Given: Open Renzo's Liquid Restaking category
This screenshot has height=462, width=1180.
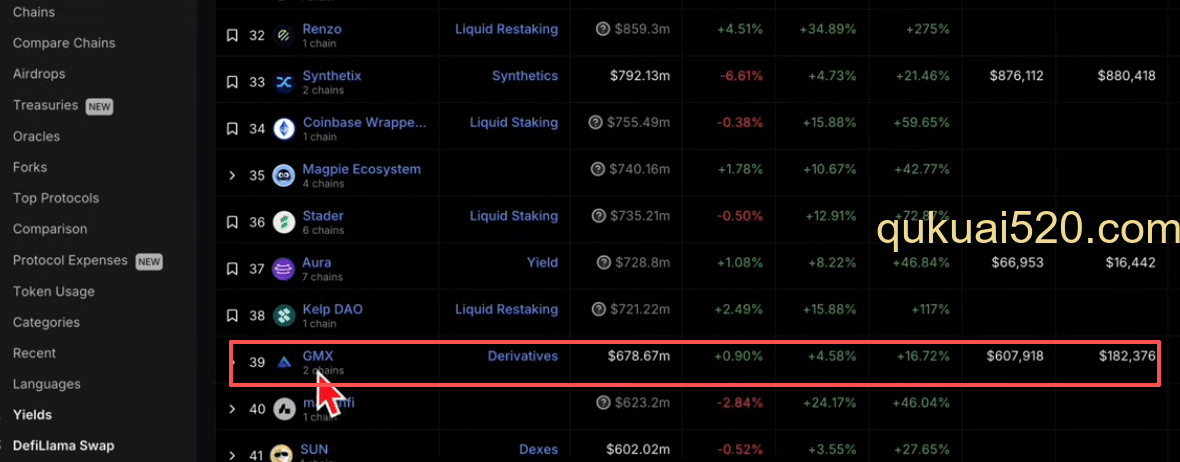Looking at the screenshot, I should 506,29.
